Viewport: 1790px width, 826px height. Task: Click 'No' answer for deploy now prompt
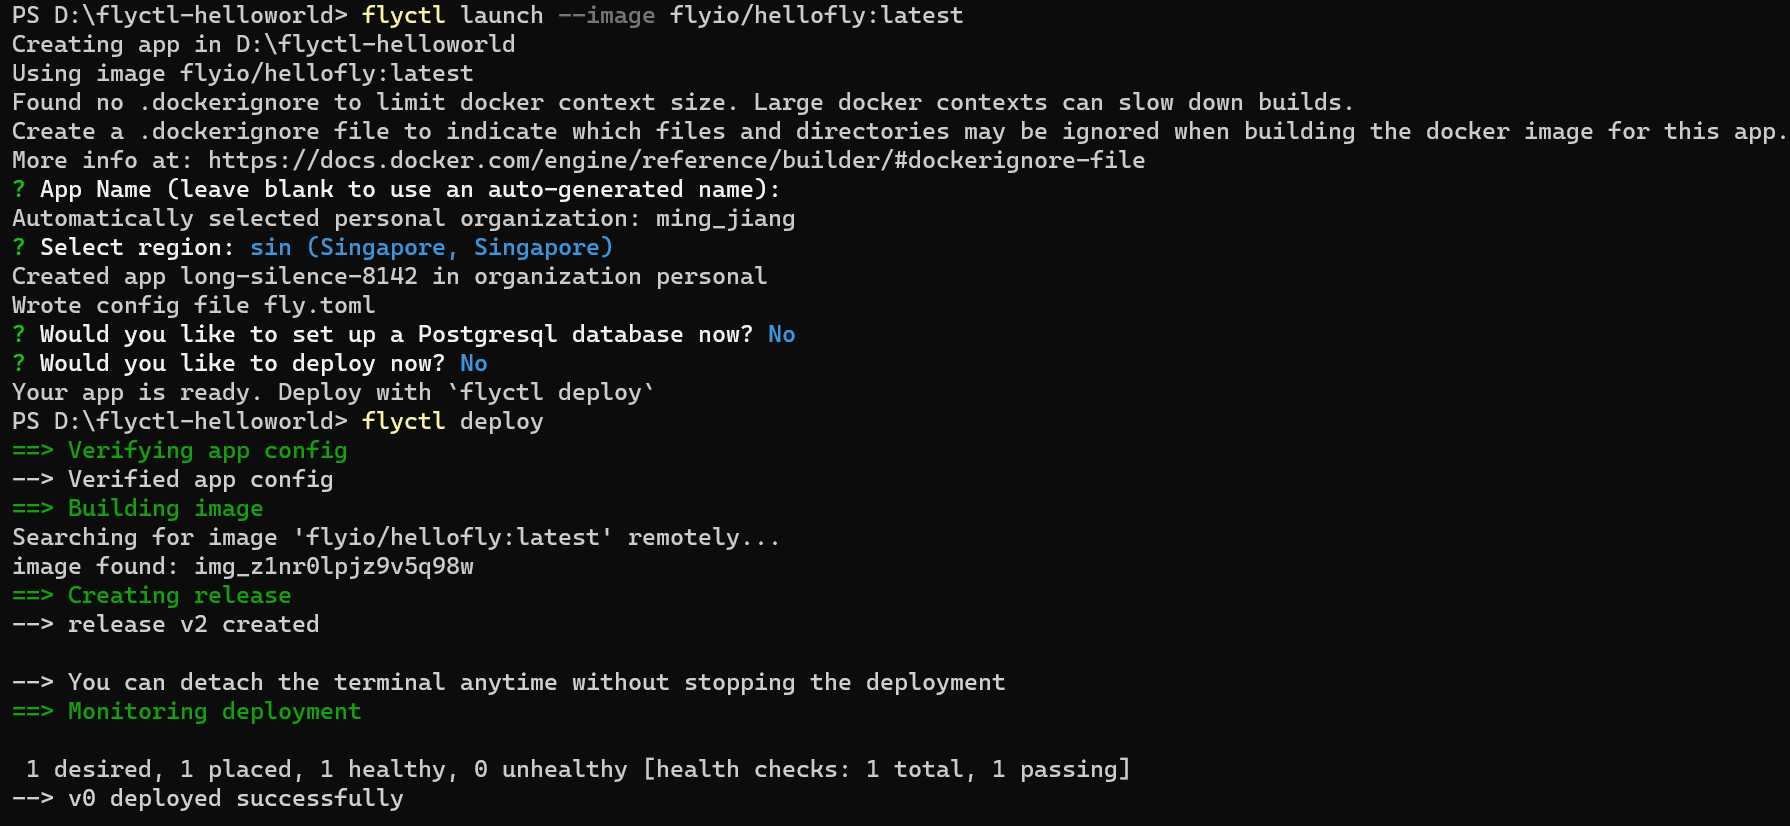click(473, 363)
